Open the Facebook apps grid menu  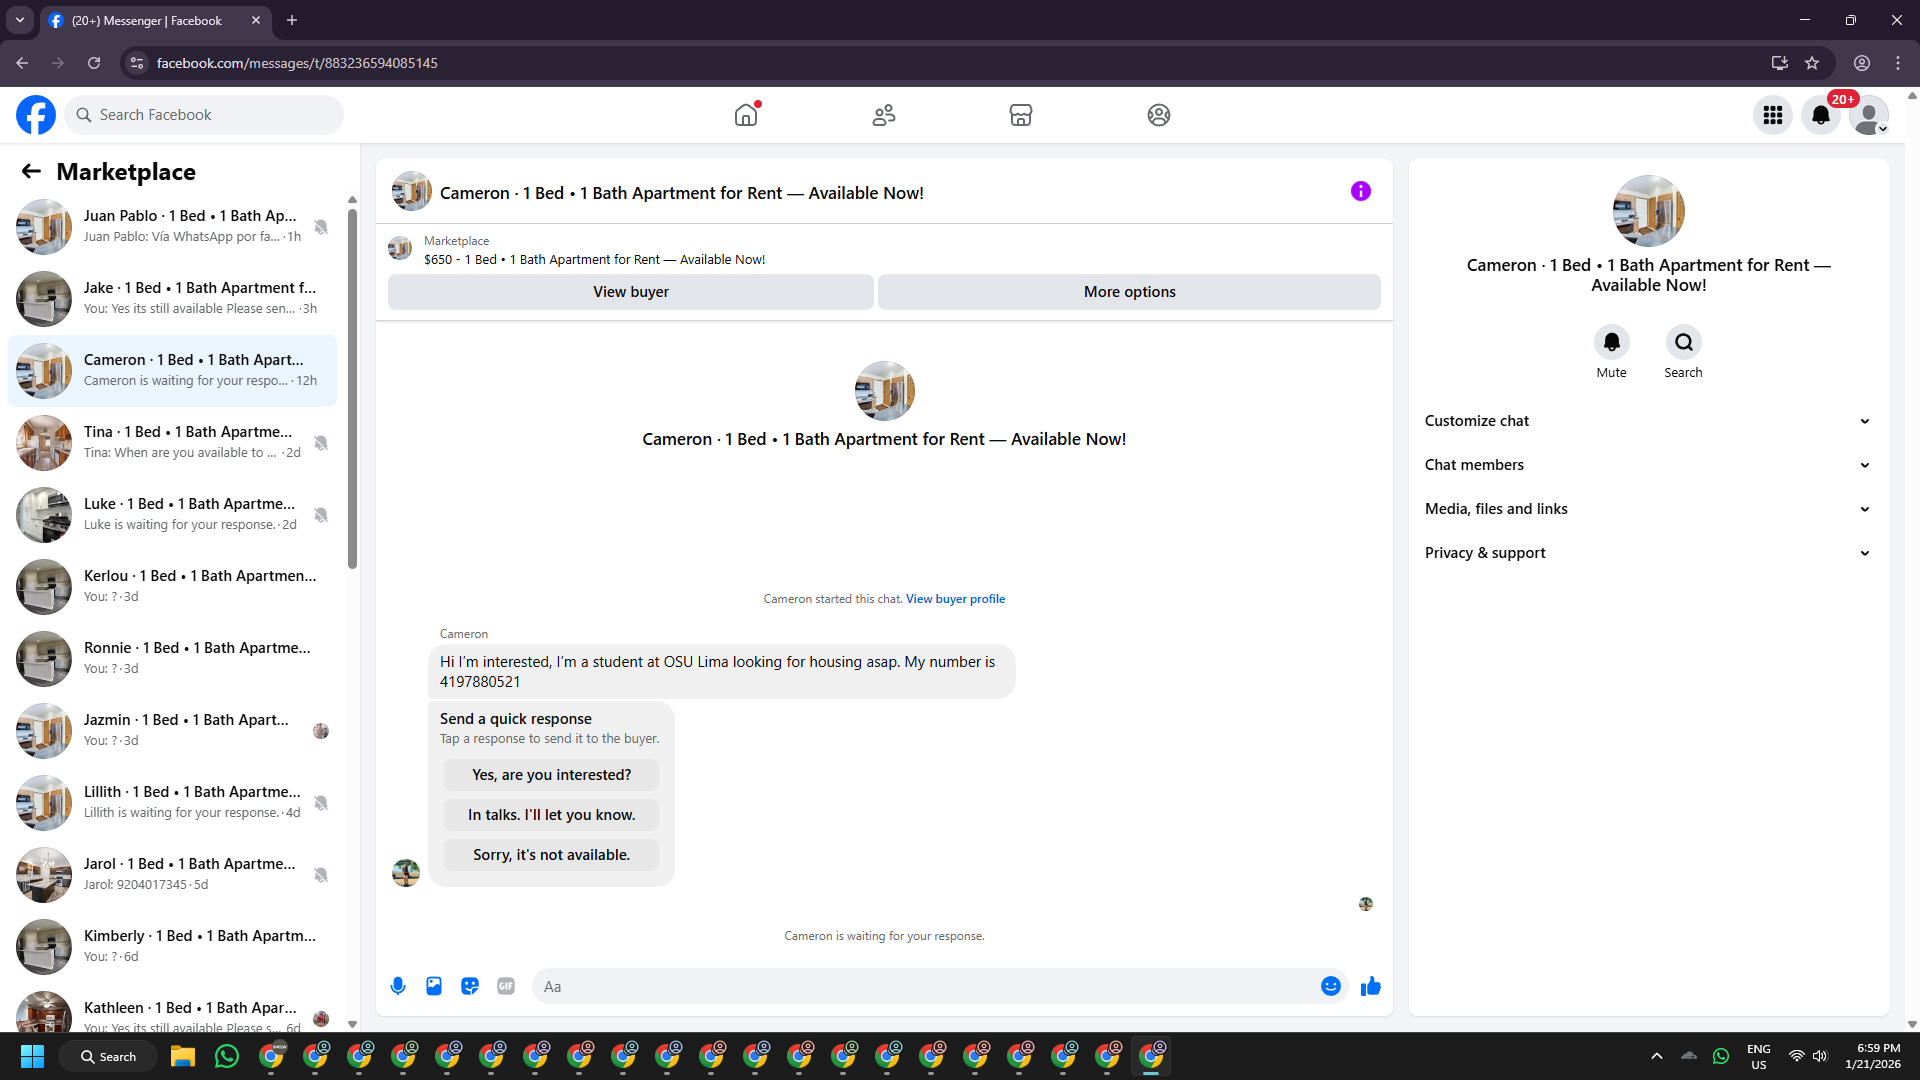1772,115
